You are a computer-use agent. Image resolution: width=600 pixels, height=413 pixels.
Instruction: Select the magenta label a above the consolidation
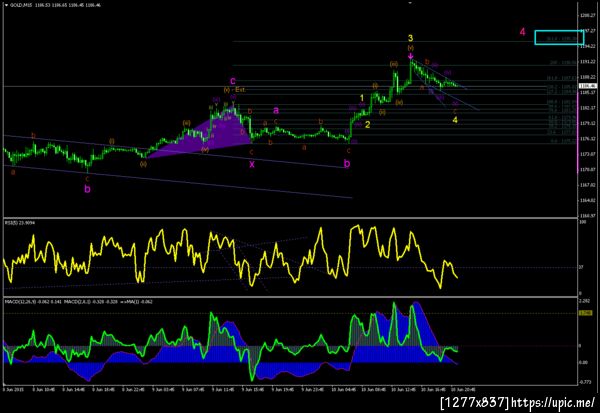pyautogui.click(x=276, y=111)
